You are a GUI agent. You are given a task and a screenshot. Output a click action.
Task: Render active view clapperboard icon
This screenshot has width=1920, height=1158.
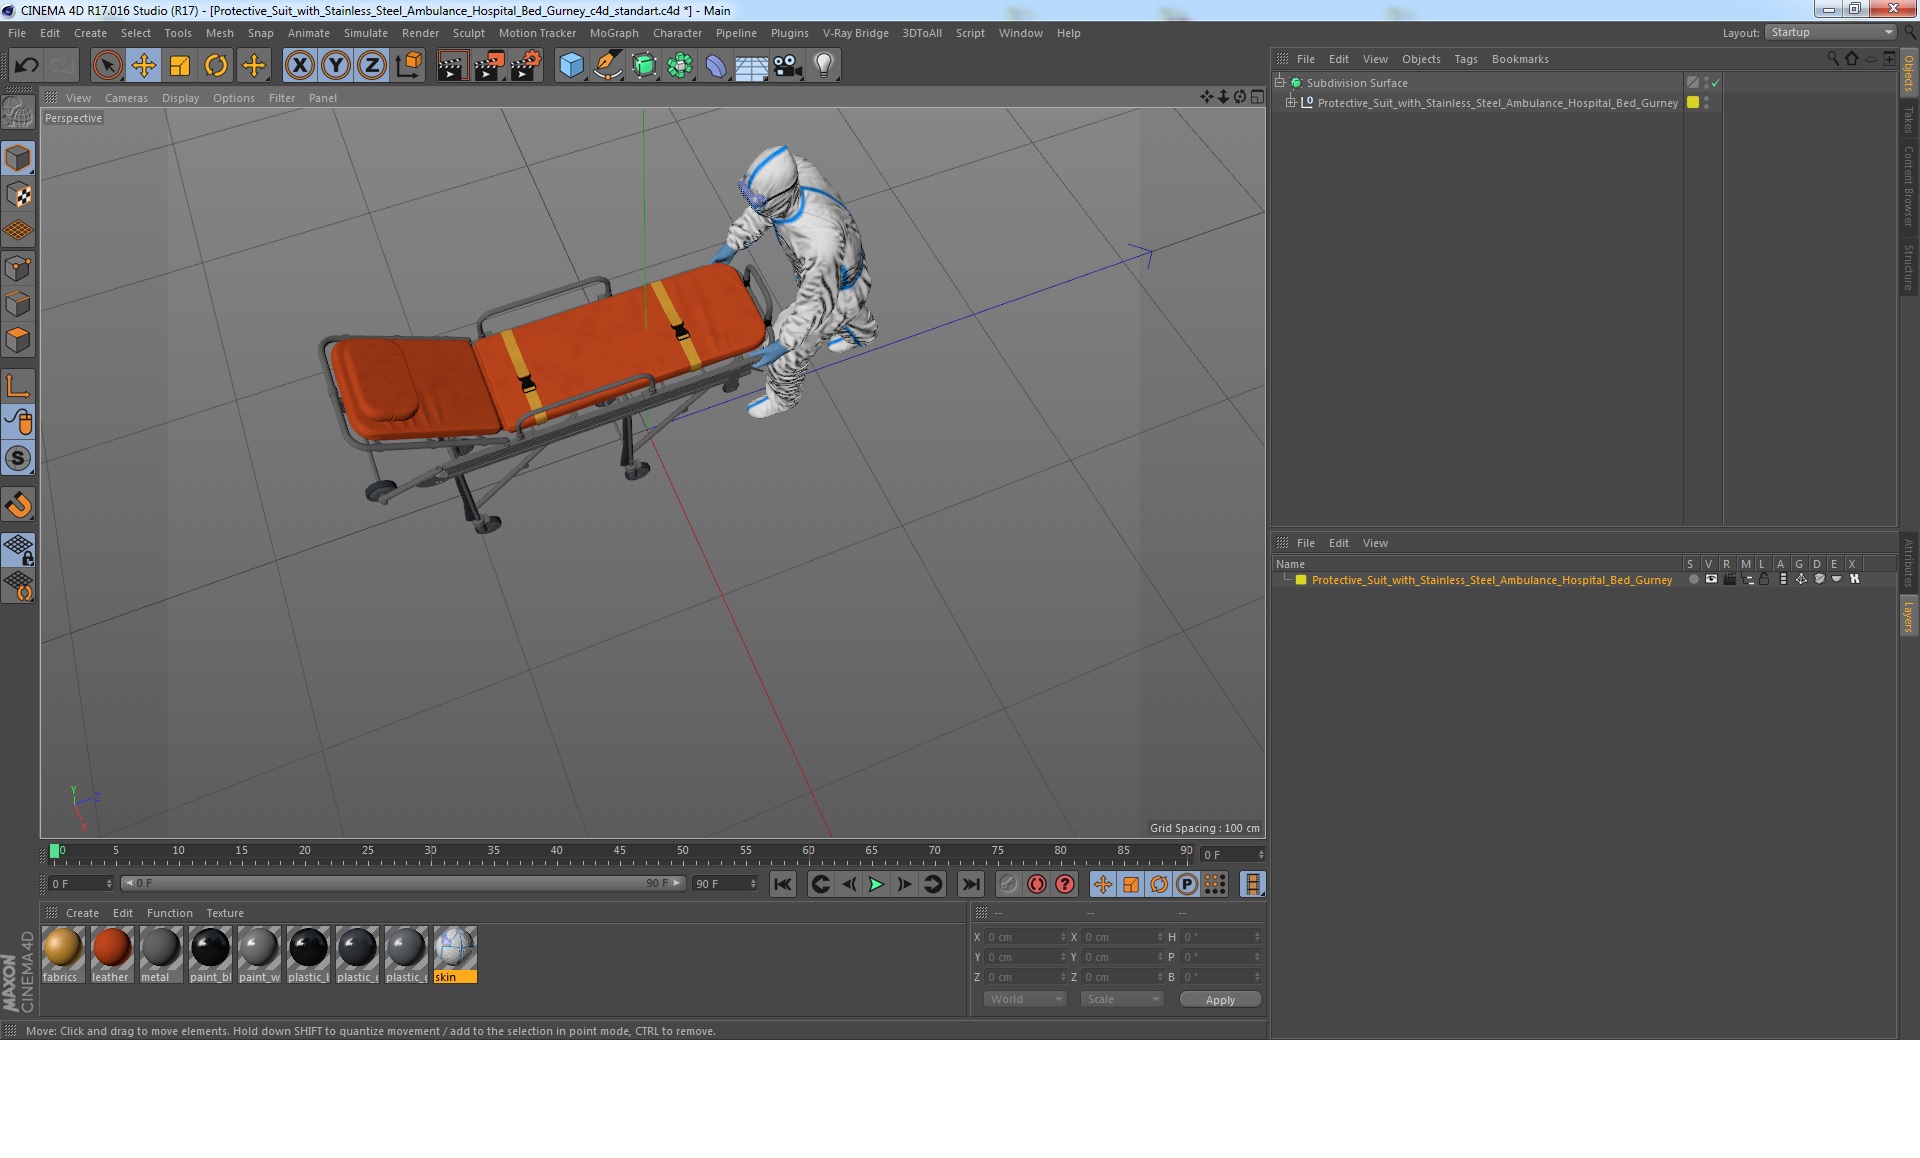[x=452, y=66]
